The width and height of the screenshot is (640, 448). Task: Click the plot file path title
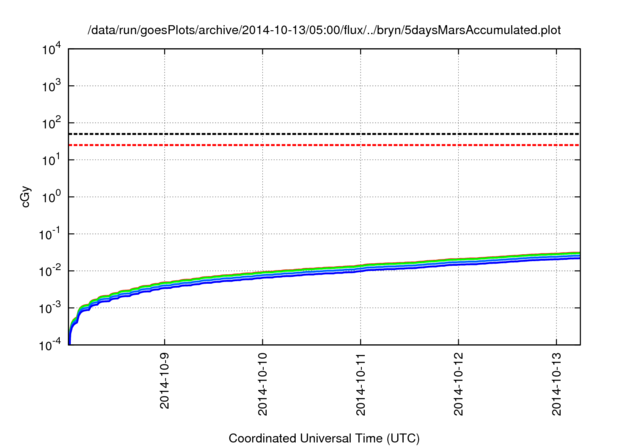[x=324, y=30]
